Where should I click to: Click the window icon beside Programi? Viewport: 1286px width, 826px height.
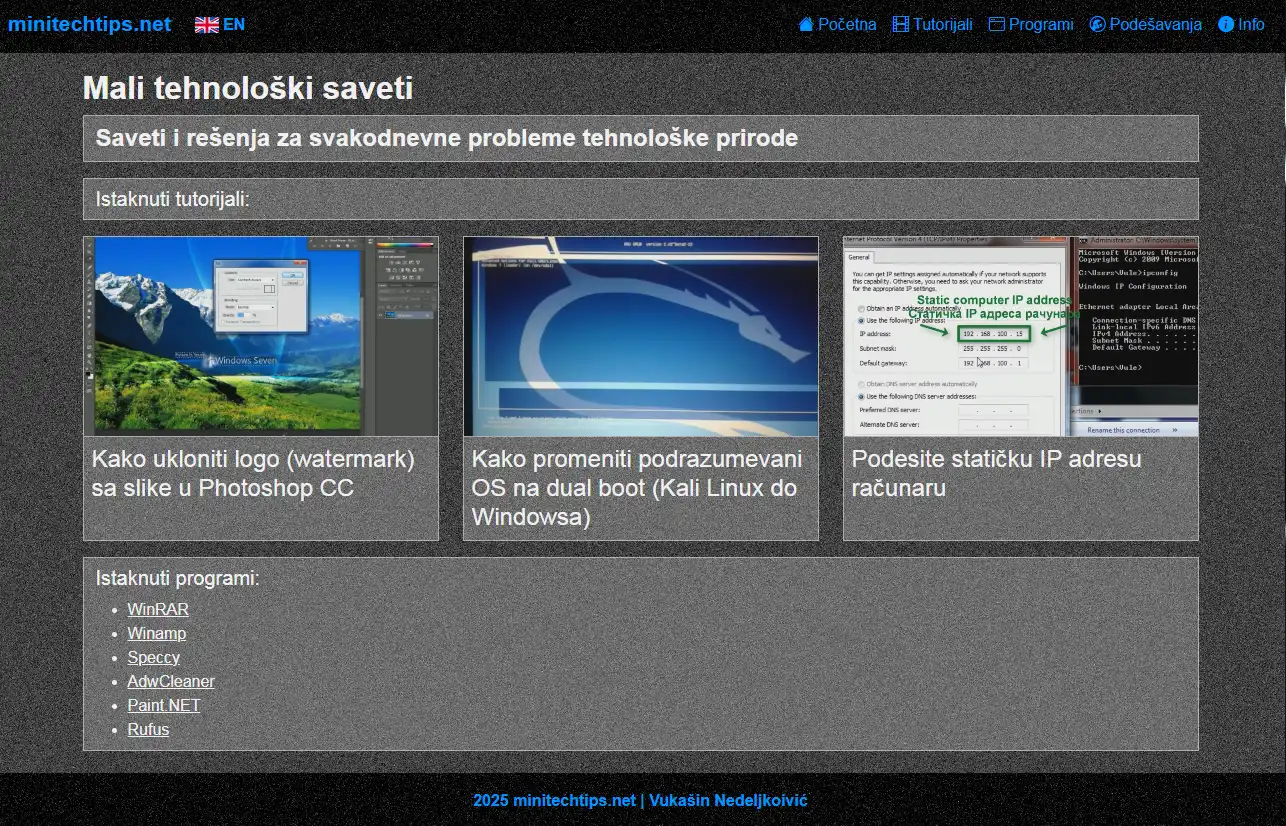[x=996, y=25]
